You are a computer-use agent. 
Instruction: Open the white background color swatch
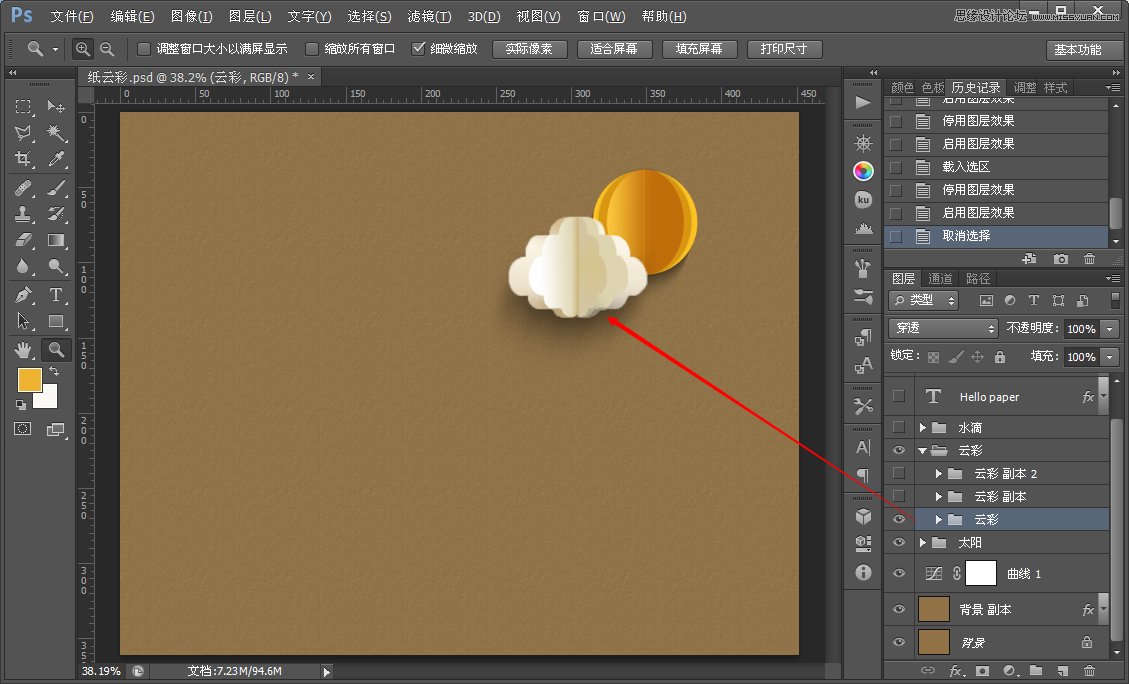(48, 398)
